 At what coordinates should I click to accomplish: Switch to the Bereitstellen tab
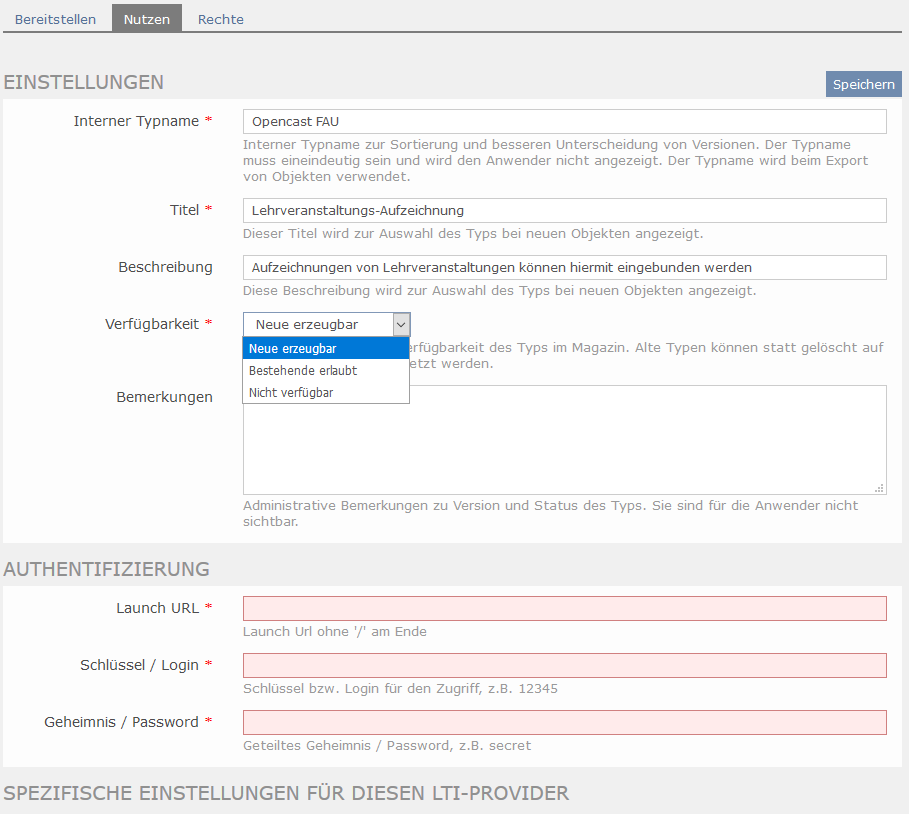pyautogui.click(x=55, y=19)
